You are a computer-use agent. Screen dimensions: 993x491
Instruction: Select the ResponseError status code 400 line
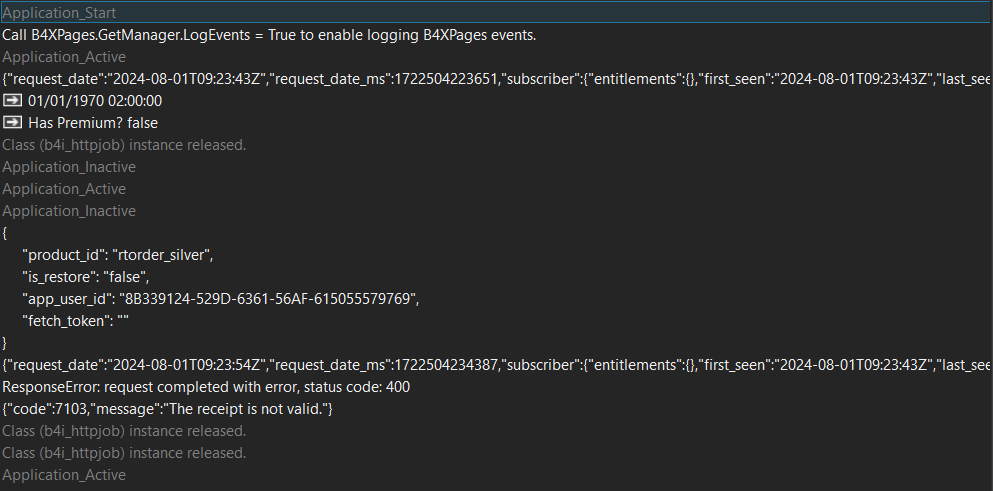tap(206, 387)
